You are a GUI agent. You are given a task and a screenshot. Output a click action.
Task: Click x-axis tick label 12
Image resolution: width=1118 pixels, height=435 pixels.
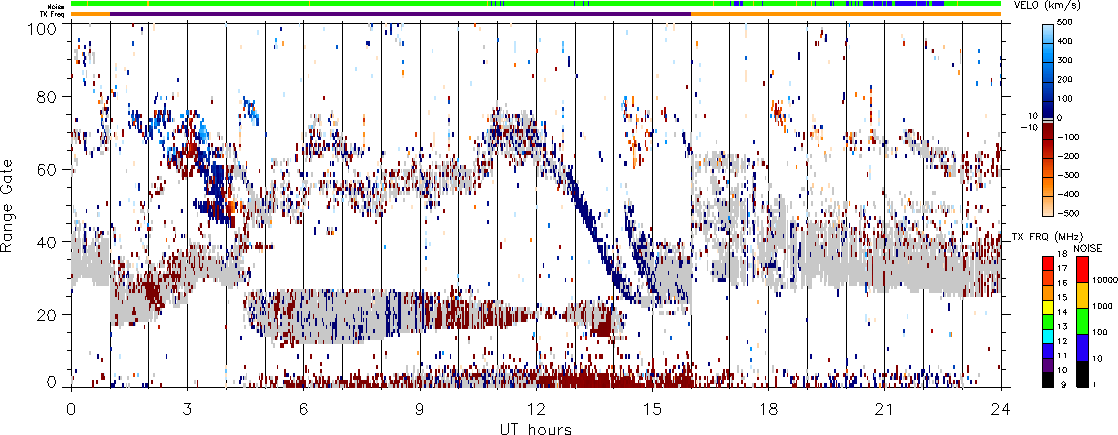[x=536, y=409]
